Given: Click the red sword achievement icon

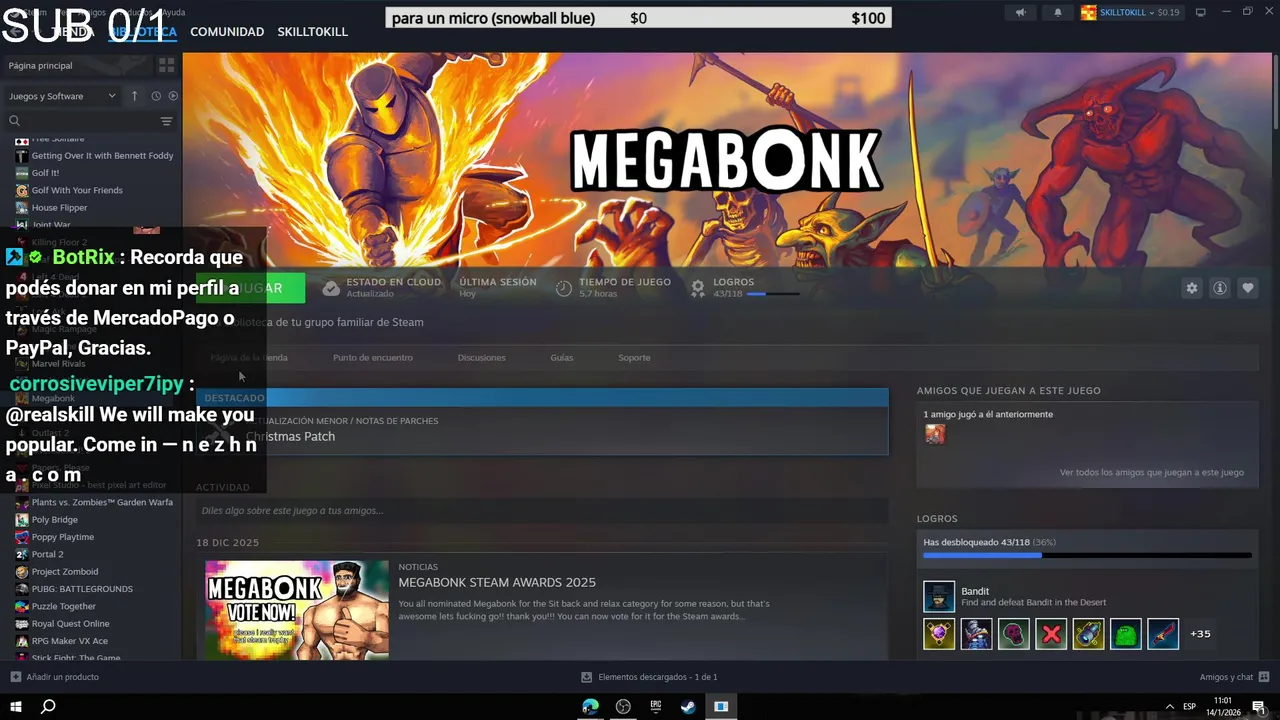Looking at the screenshot, I should [x=1163, y=634].
